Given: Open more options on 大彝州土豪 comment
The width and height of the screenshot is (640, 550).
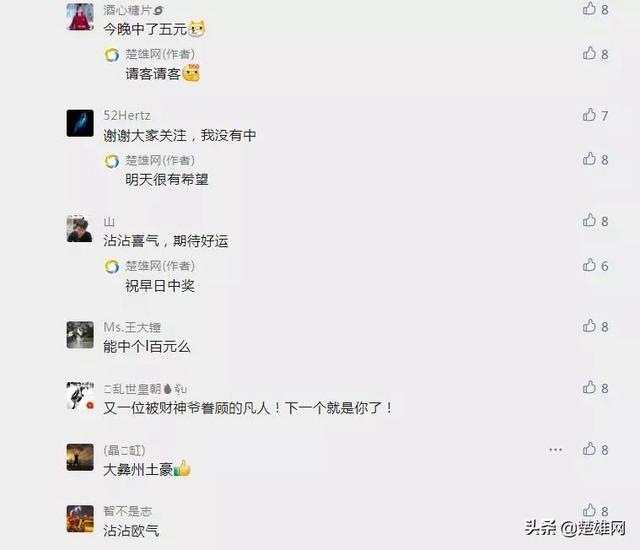Looking at the screenshot, I should (x=556, y=450).
